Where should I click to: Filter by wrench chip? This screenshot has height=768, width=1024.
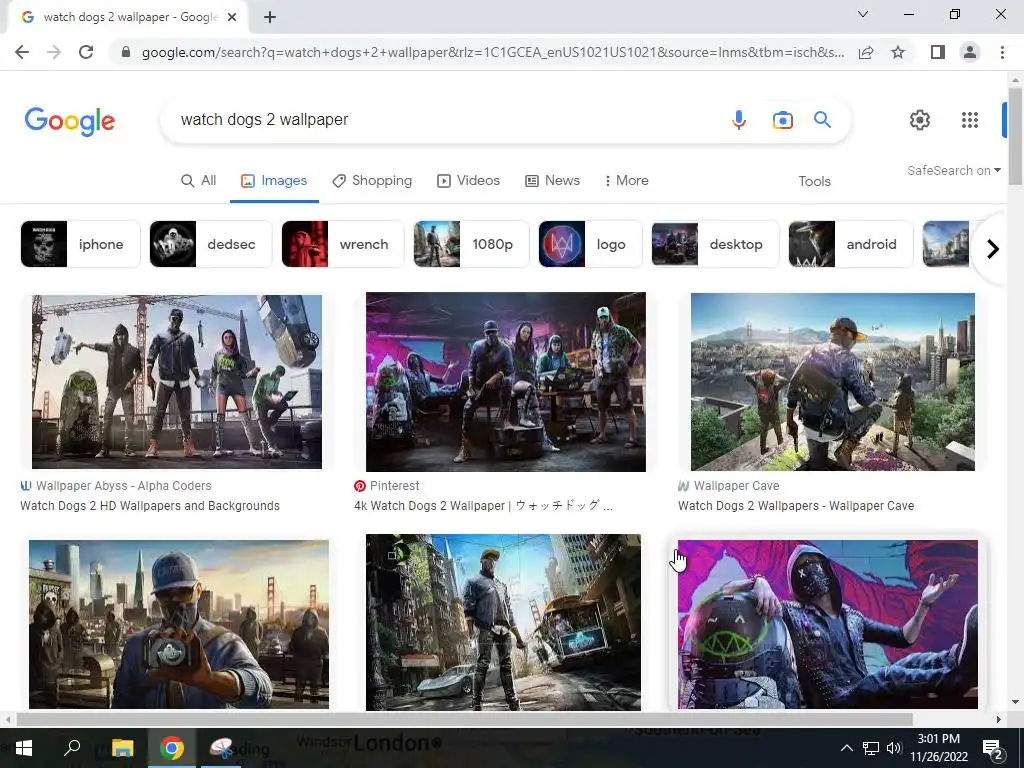click(343, 244)
